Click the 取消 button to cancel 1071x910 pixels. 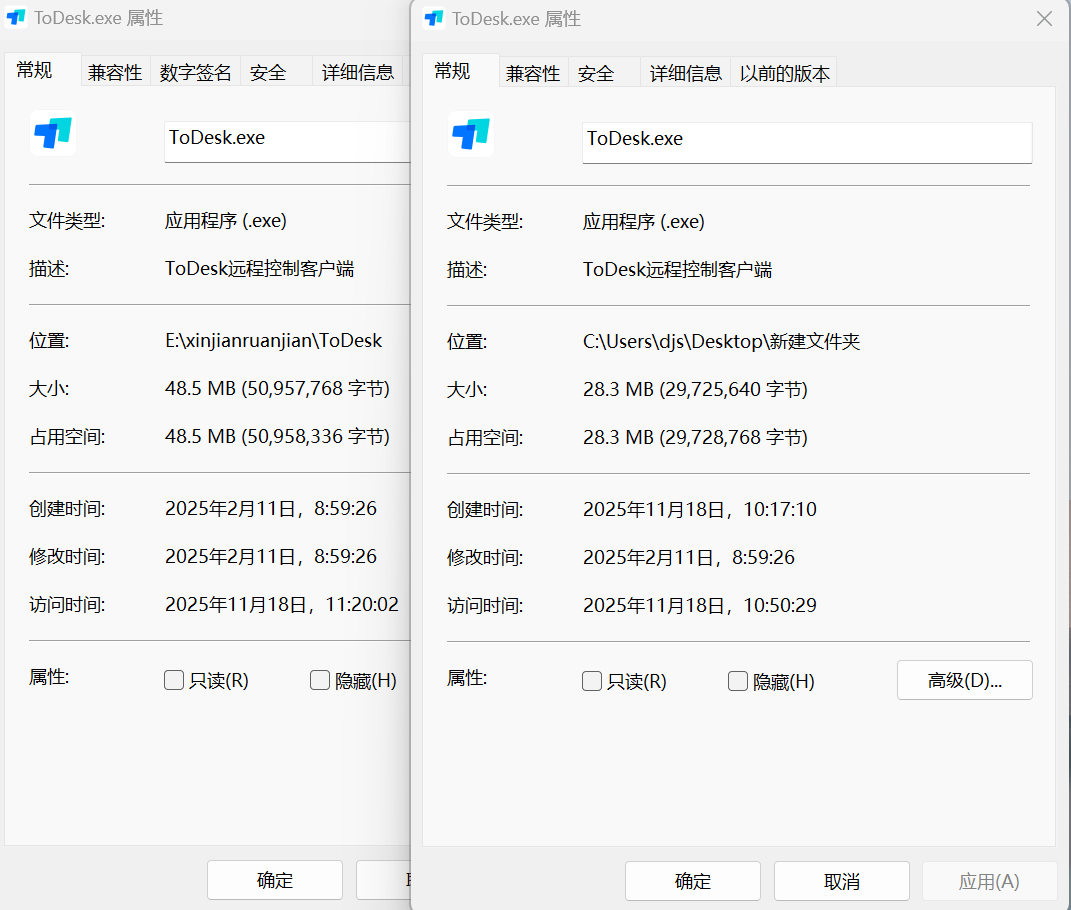pos(841,880)
